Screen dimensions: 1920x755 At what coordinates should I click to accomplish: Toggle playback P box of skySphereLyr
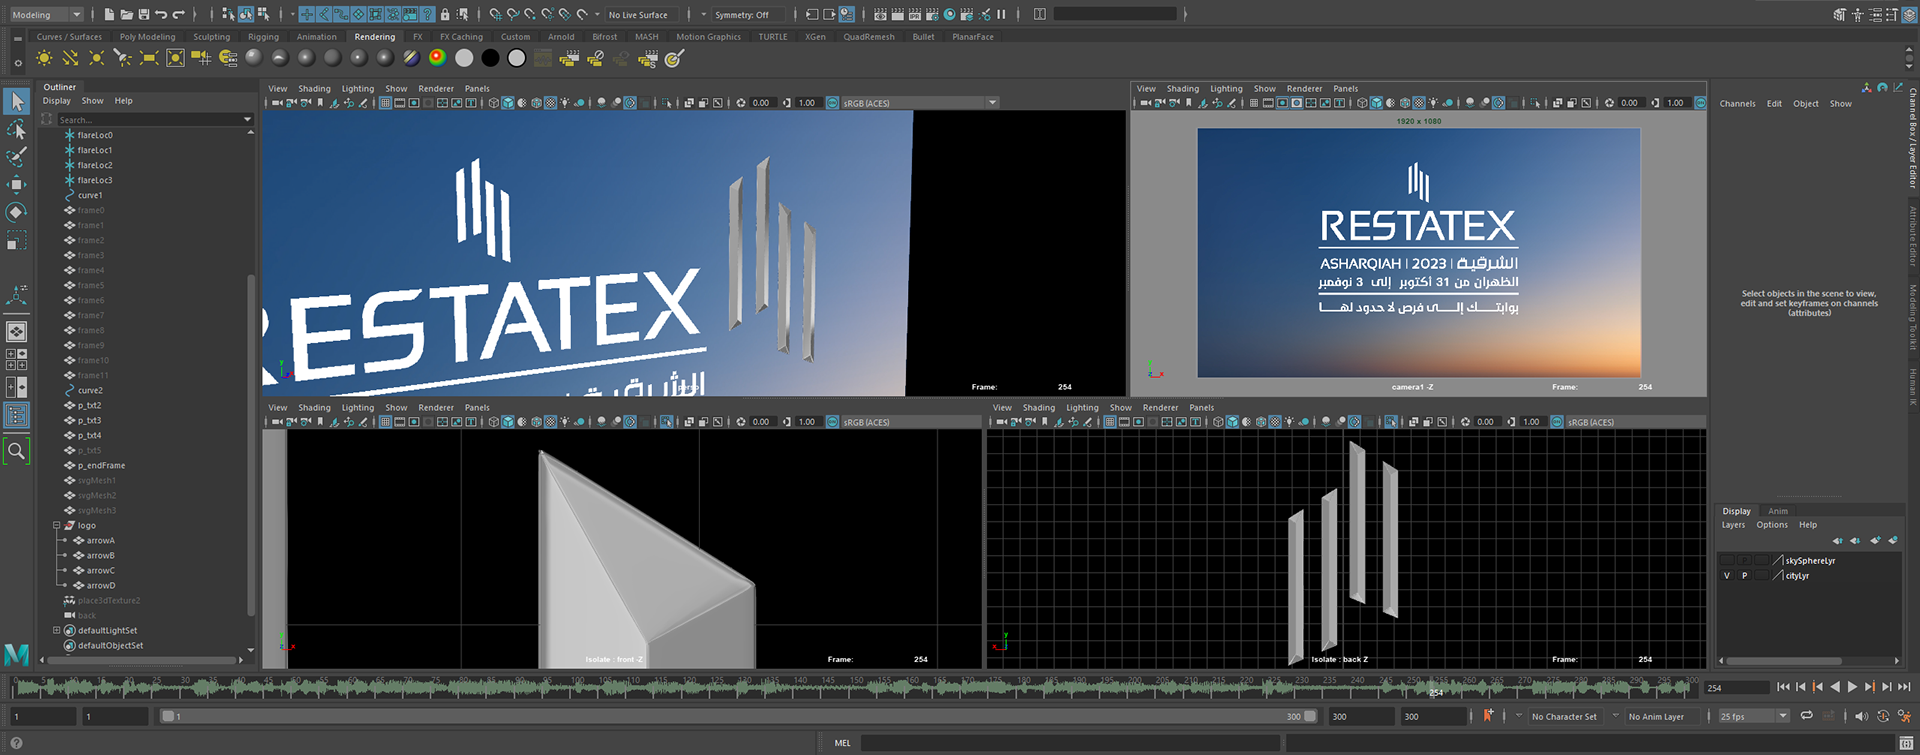[x=1745, y=561]
